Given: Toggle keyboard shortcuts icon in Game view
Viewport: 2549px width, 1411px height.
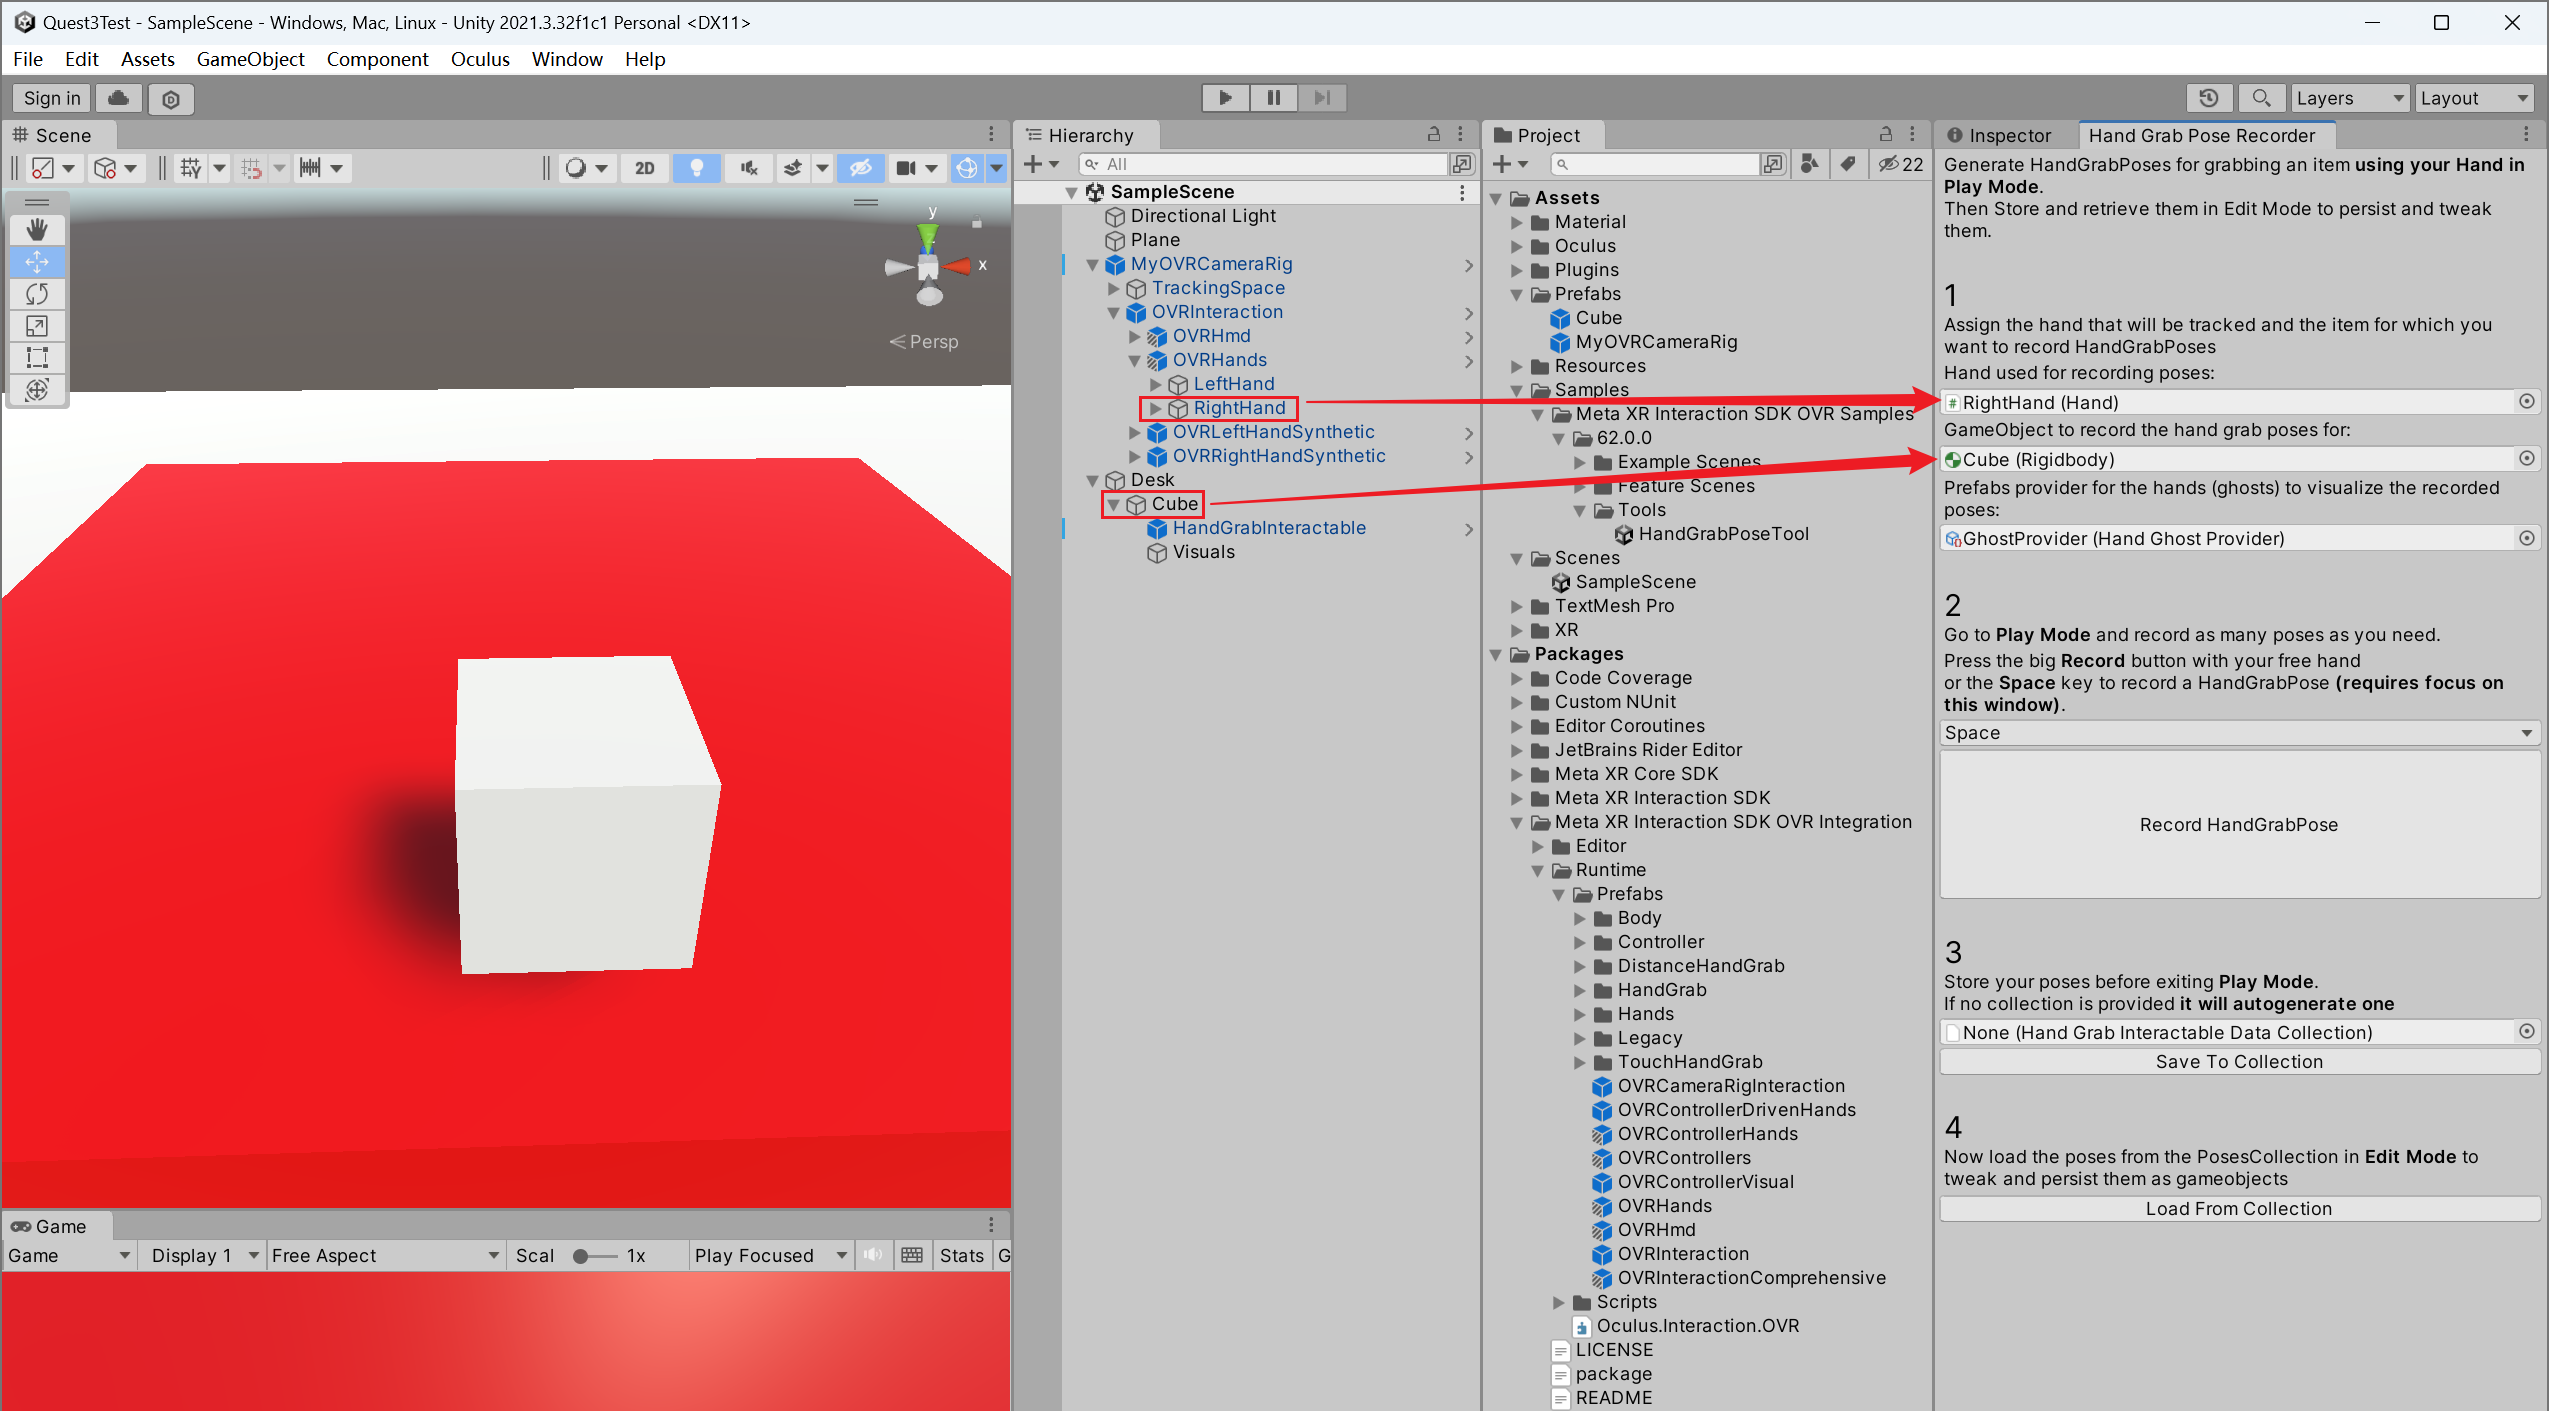Looking at the screenshot, I should coord(911,1256).
